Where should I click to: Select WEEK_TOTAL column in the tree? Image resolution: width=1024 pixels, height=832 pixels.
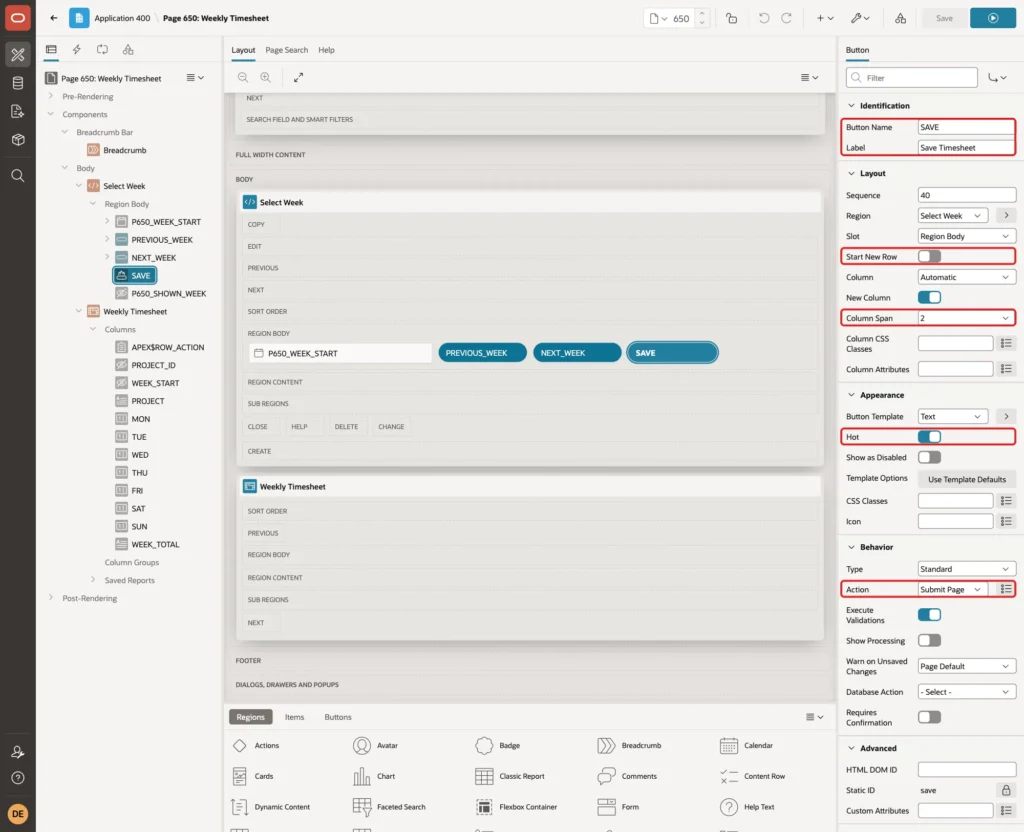155,545
